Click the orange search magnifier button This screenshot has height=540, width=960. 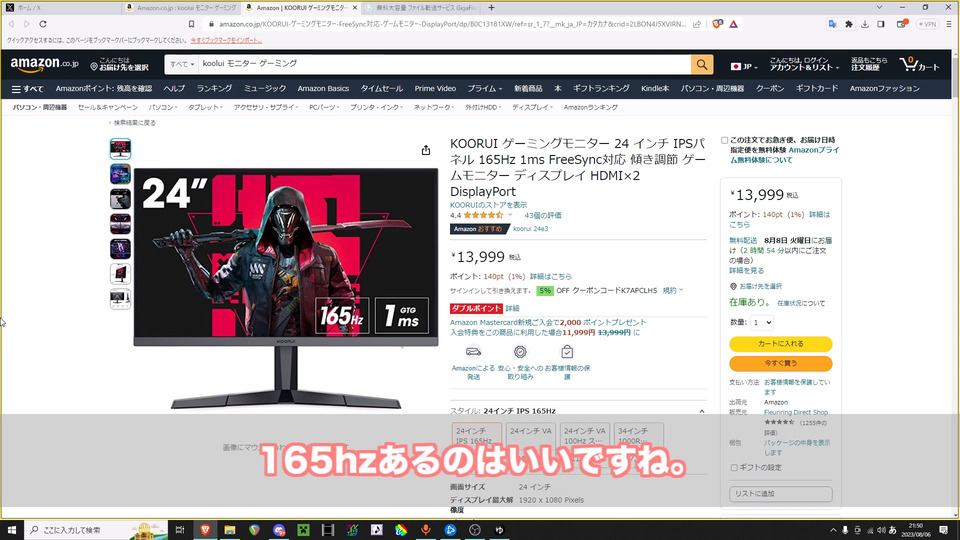[x=702, y=64]
